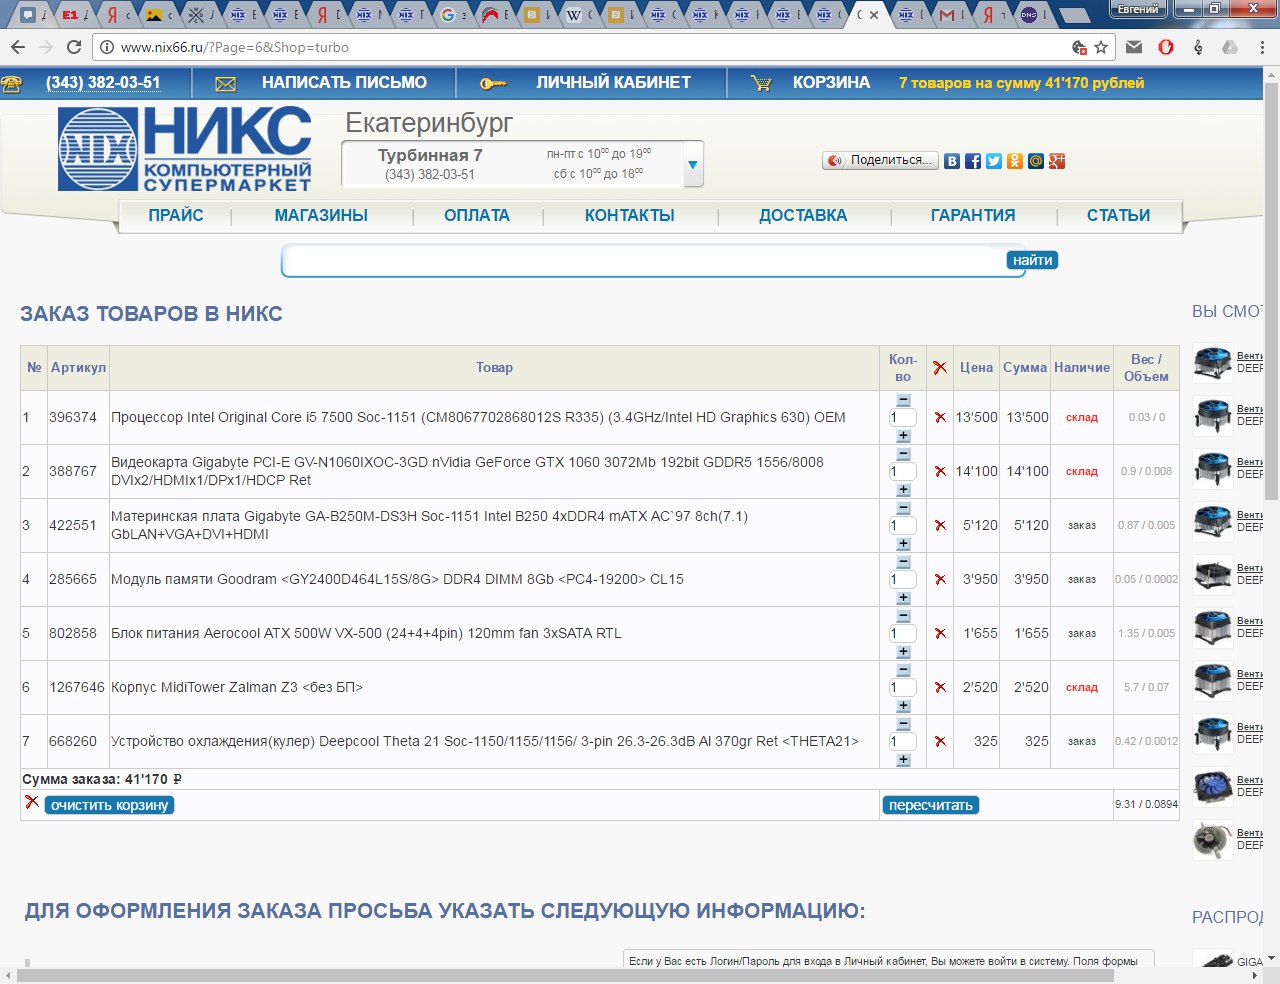Switch to the Wikipedia browser tab

[575, 15]
